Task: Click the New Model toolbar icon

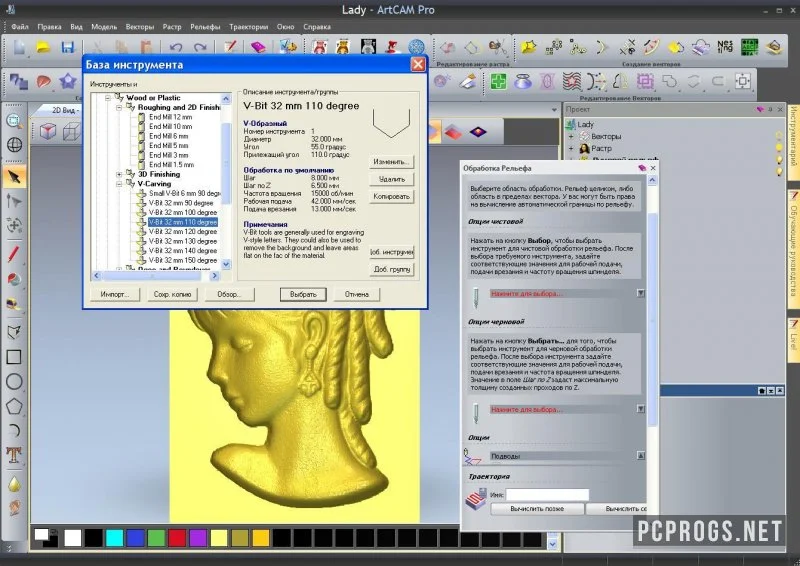Action: pos(19,47)
